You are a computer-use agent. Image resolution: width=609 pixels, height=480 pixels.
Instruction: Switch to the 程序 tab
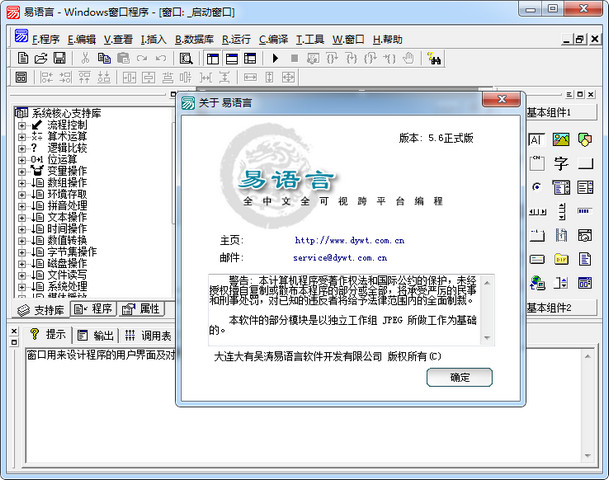pyautogui.click(x=94, y=309)
